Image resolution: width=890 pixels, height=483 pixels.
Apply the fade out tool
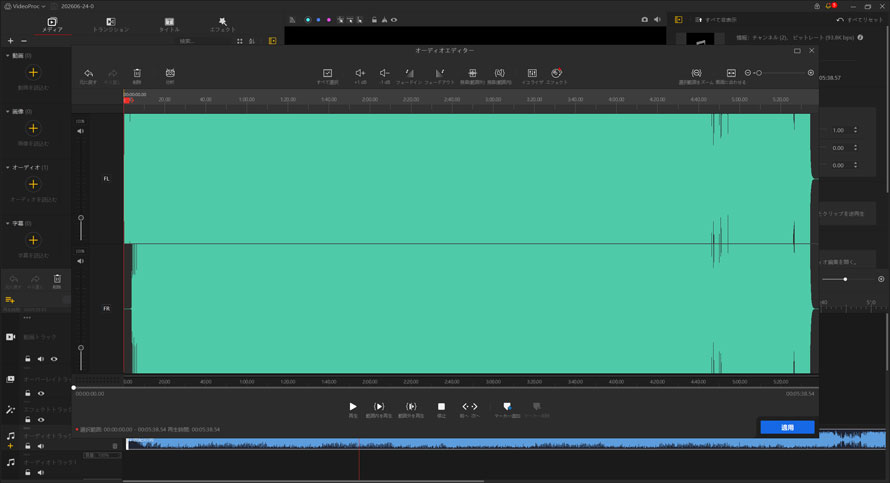coord(439,73)
